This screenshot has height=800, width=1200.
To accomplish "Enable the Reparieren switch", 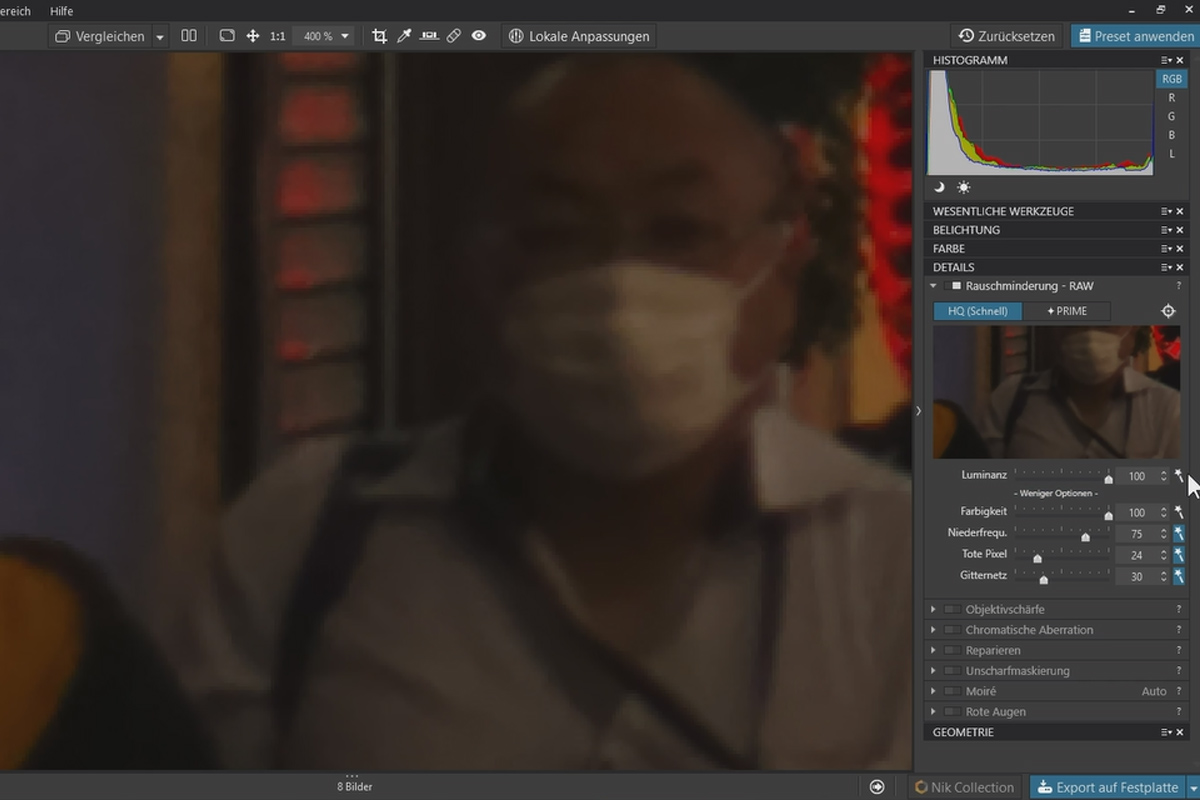I will [952, 650].
